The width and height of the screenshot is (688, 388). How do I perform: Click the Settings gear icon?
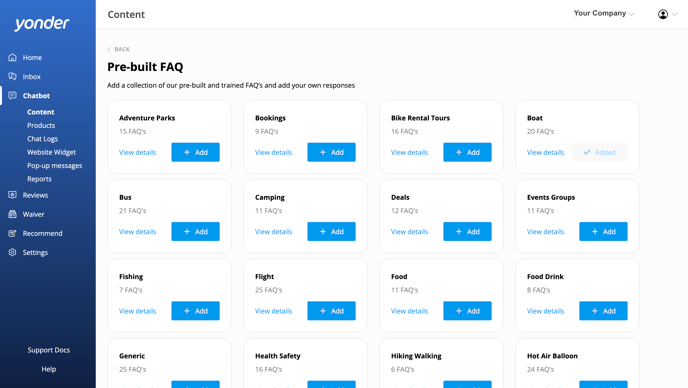tap(12, 252)
